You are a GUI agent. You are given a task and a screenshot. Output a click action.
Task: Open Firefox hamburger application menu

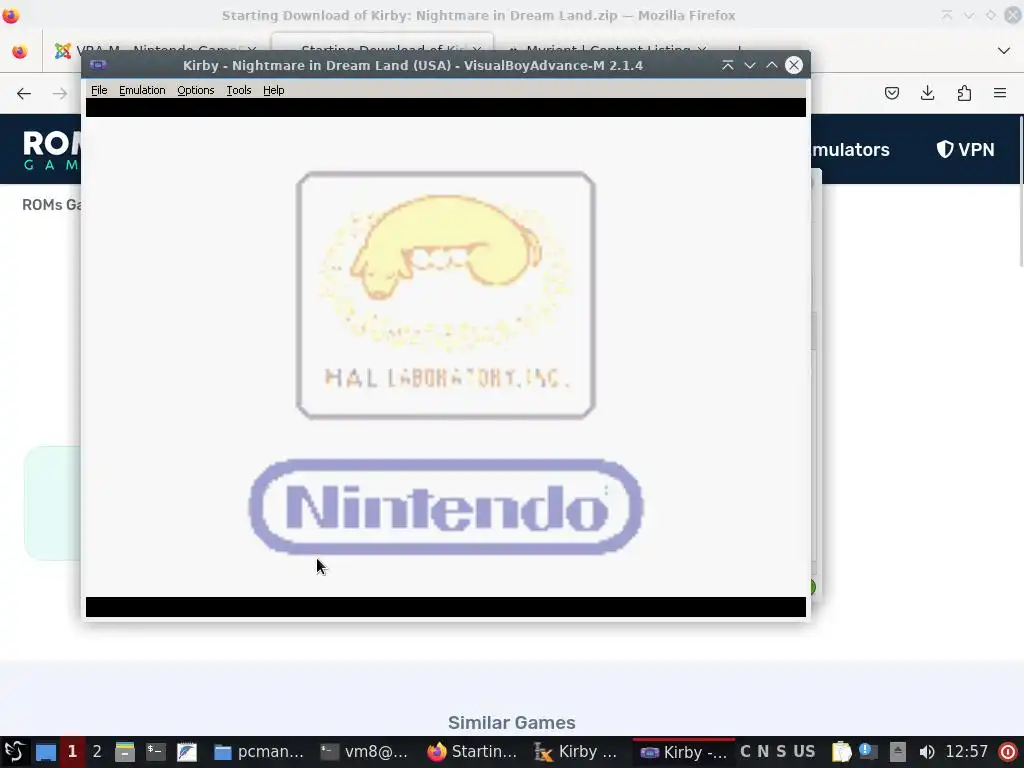click(1000, 93)
